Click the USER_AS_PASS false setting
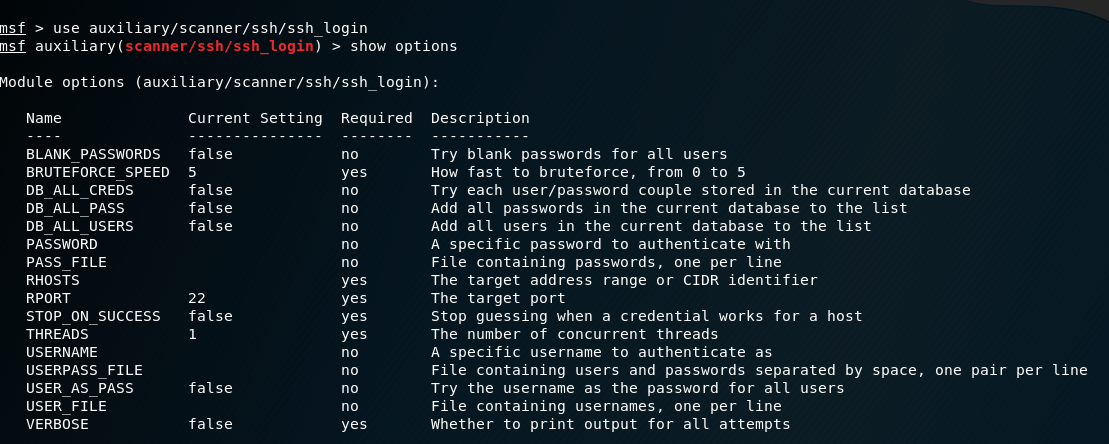This screenshot has width=1109, height=444. point(210,388)
